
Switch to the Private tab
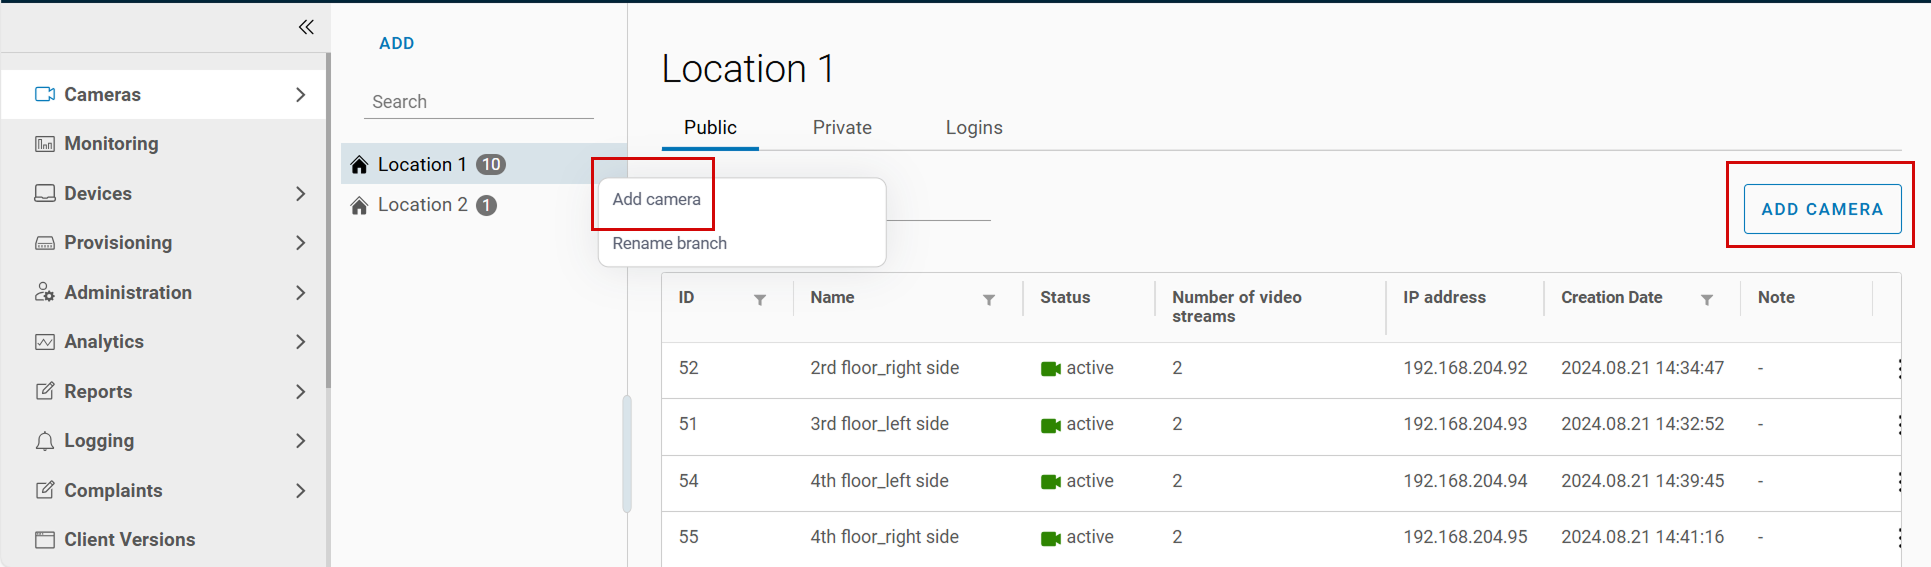(842, 128)
